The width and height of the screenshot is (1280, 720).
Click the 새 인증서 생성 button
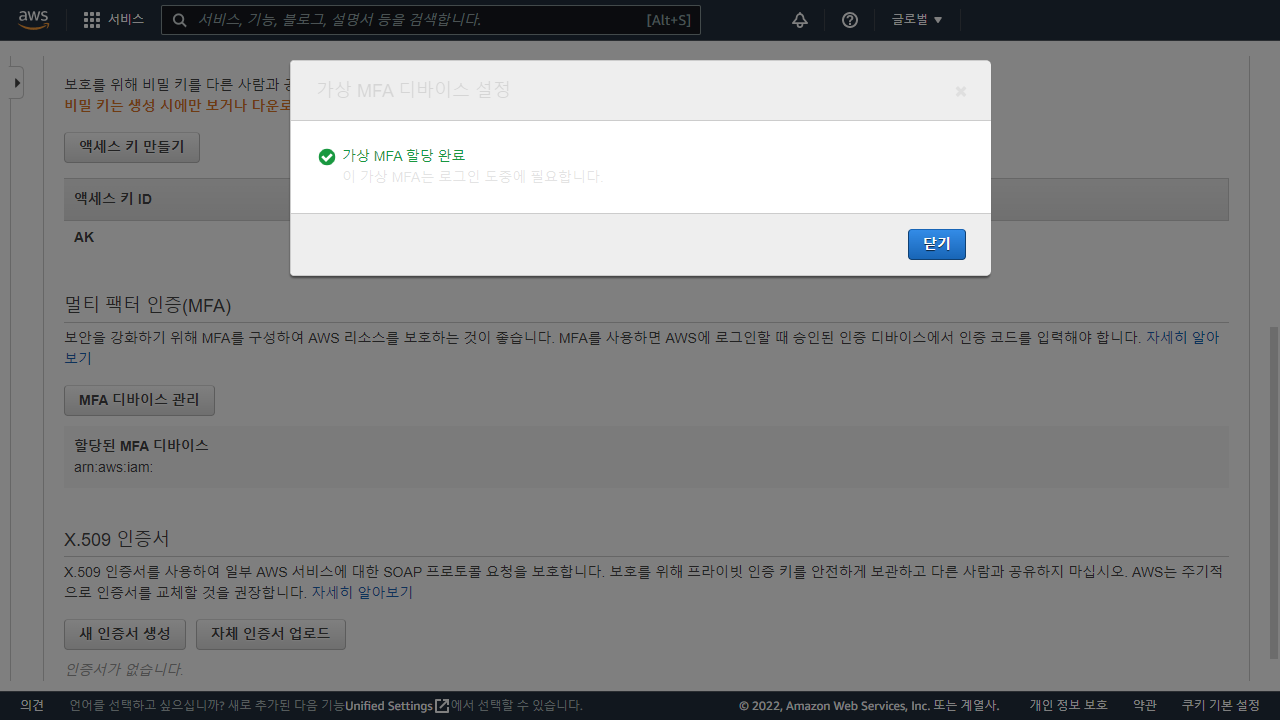point(125,634)
